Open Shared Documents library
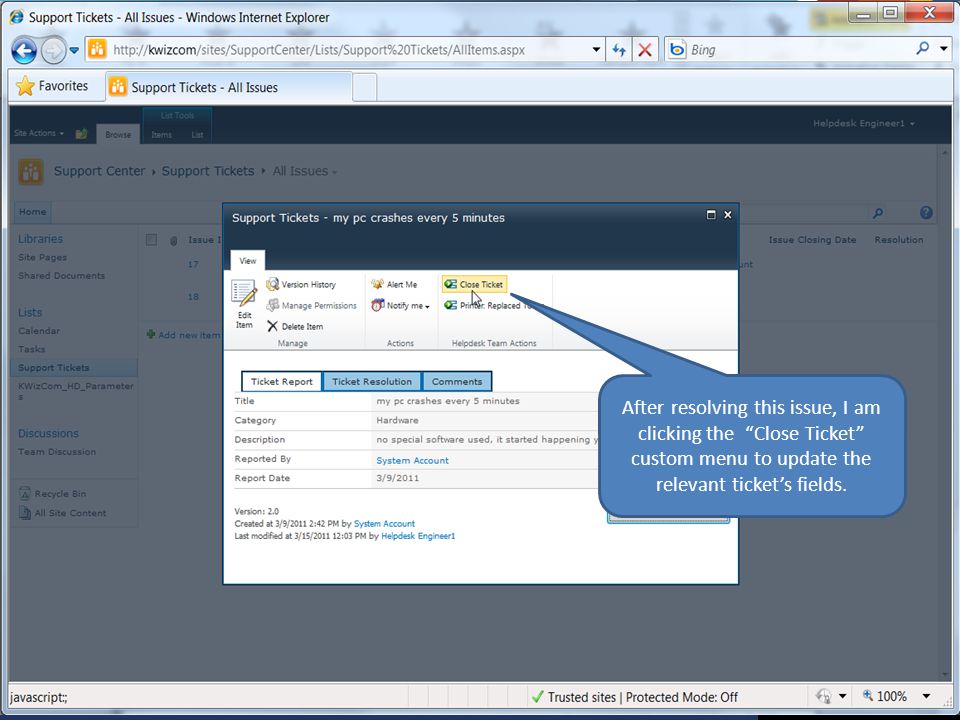This screenshot has width=960, height=720. pyautogui.click(x=61, y=276)
